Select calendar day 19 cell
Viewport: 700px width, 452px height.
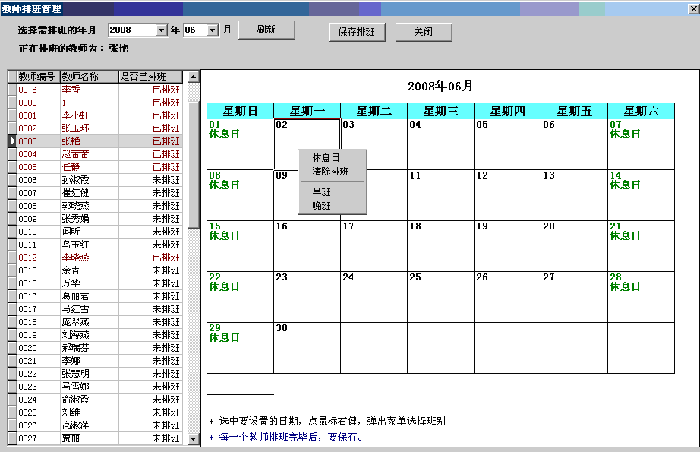(x=508, y=246)
